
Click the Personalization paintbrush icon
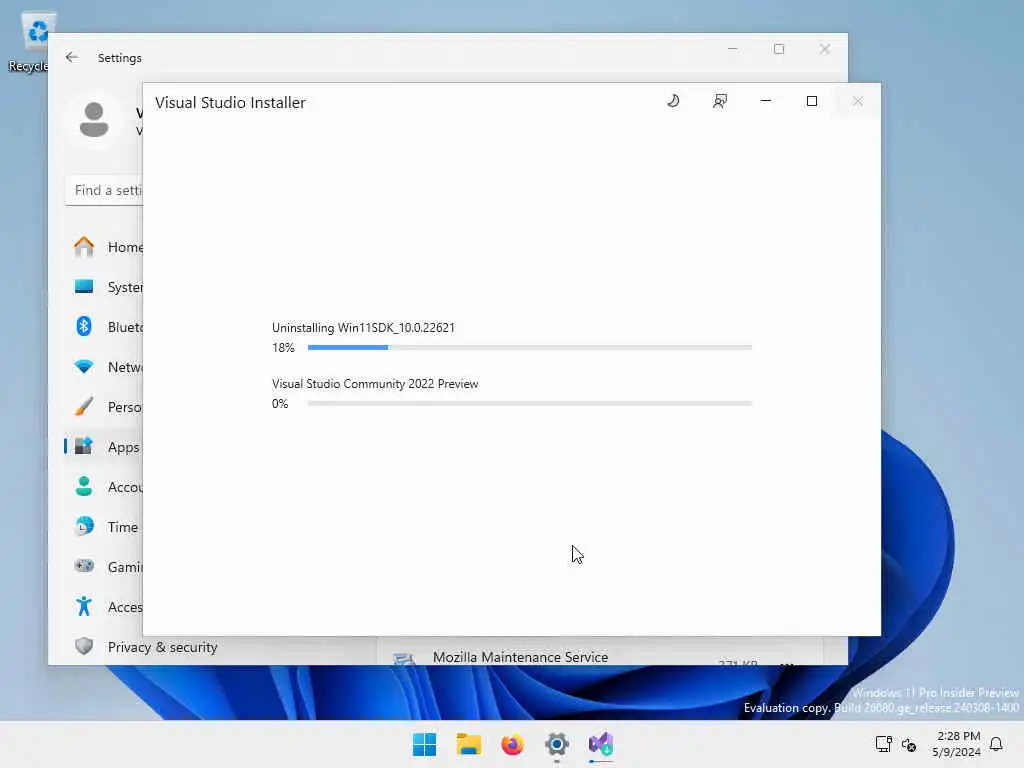pos(84,406)
